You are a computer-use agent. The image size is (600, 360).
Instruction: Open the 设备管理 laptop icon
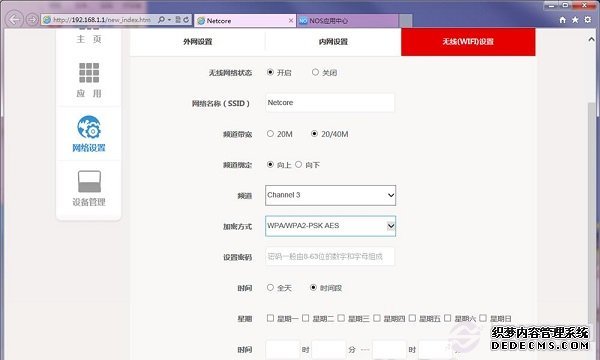tap(89, 181)
